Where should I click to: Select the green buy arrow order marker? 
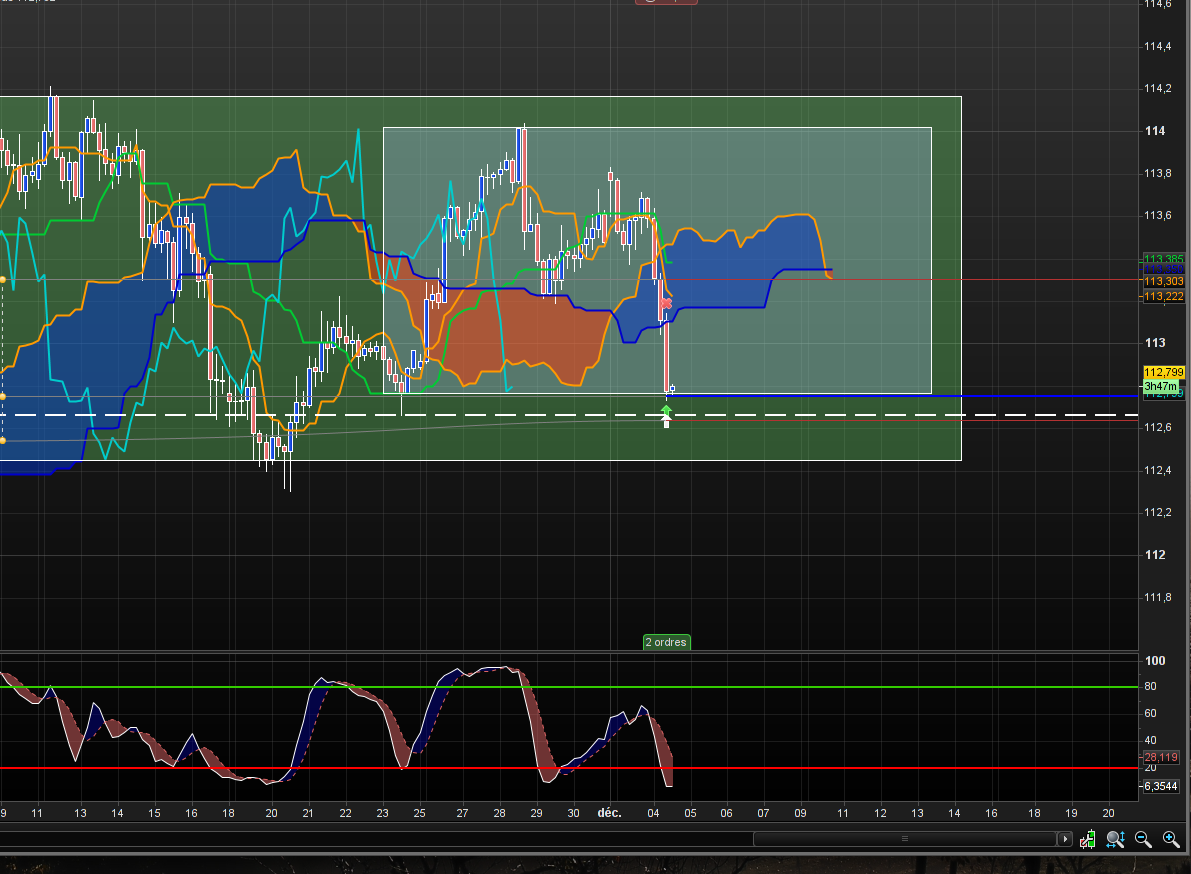tap(666, 412)
